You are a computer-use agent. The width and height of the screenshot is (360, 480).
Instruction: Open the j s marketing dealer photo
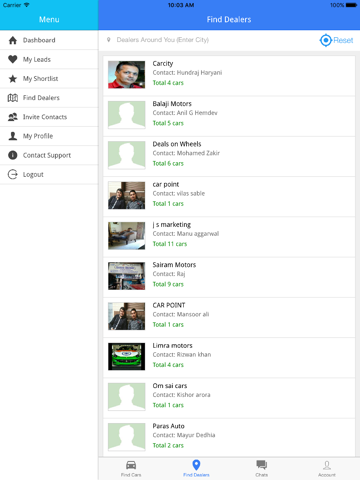[x=126, y=236]
